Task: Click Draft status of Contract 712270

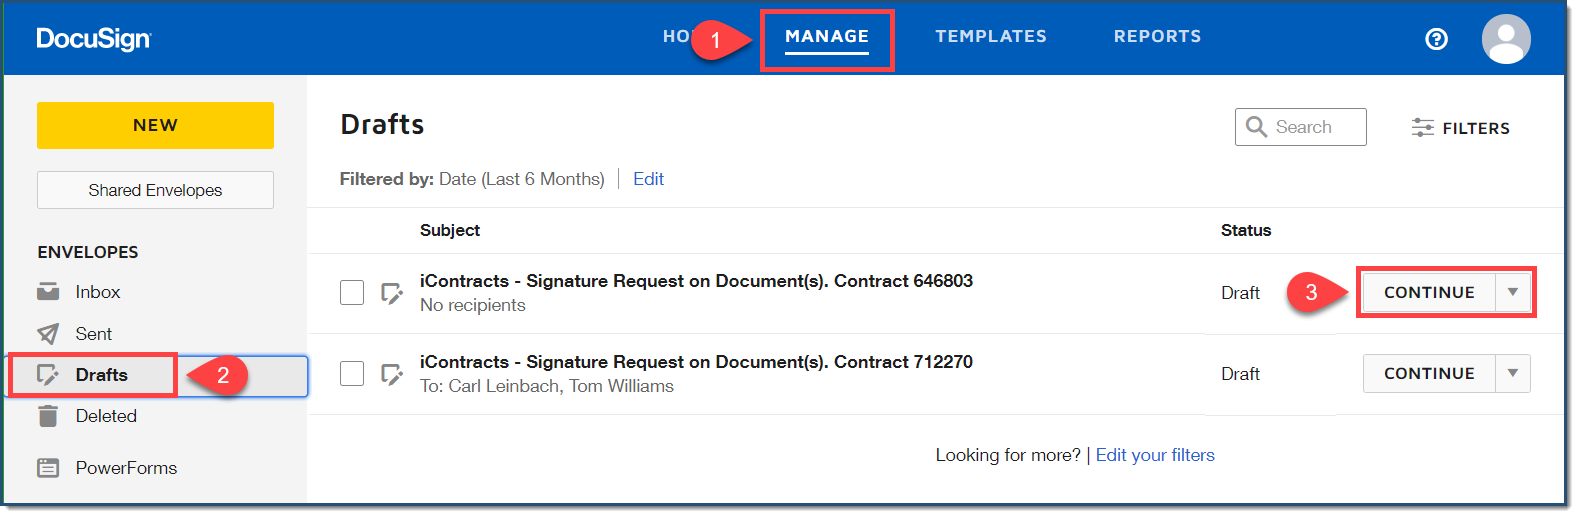Action: point(1240,374)
